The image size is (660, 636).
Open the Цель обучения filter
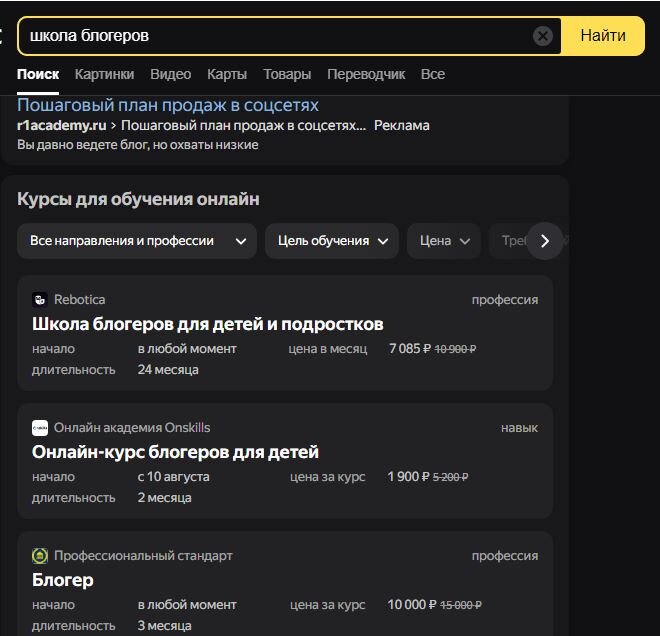click(x=332, y=241)
